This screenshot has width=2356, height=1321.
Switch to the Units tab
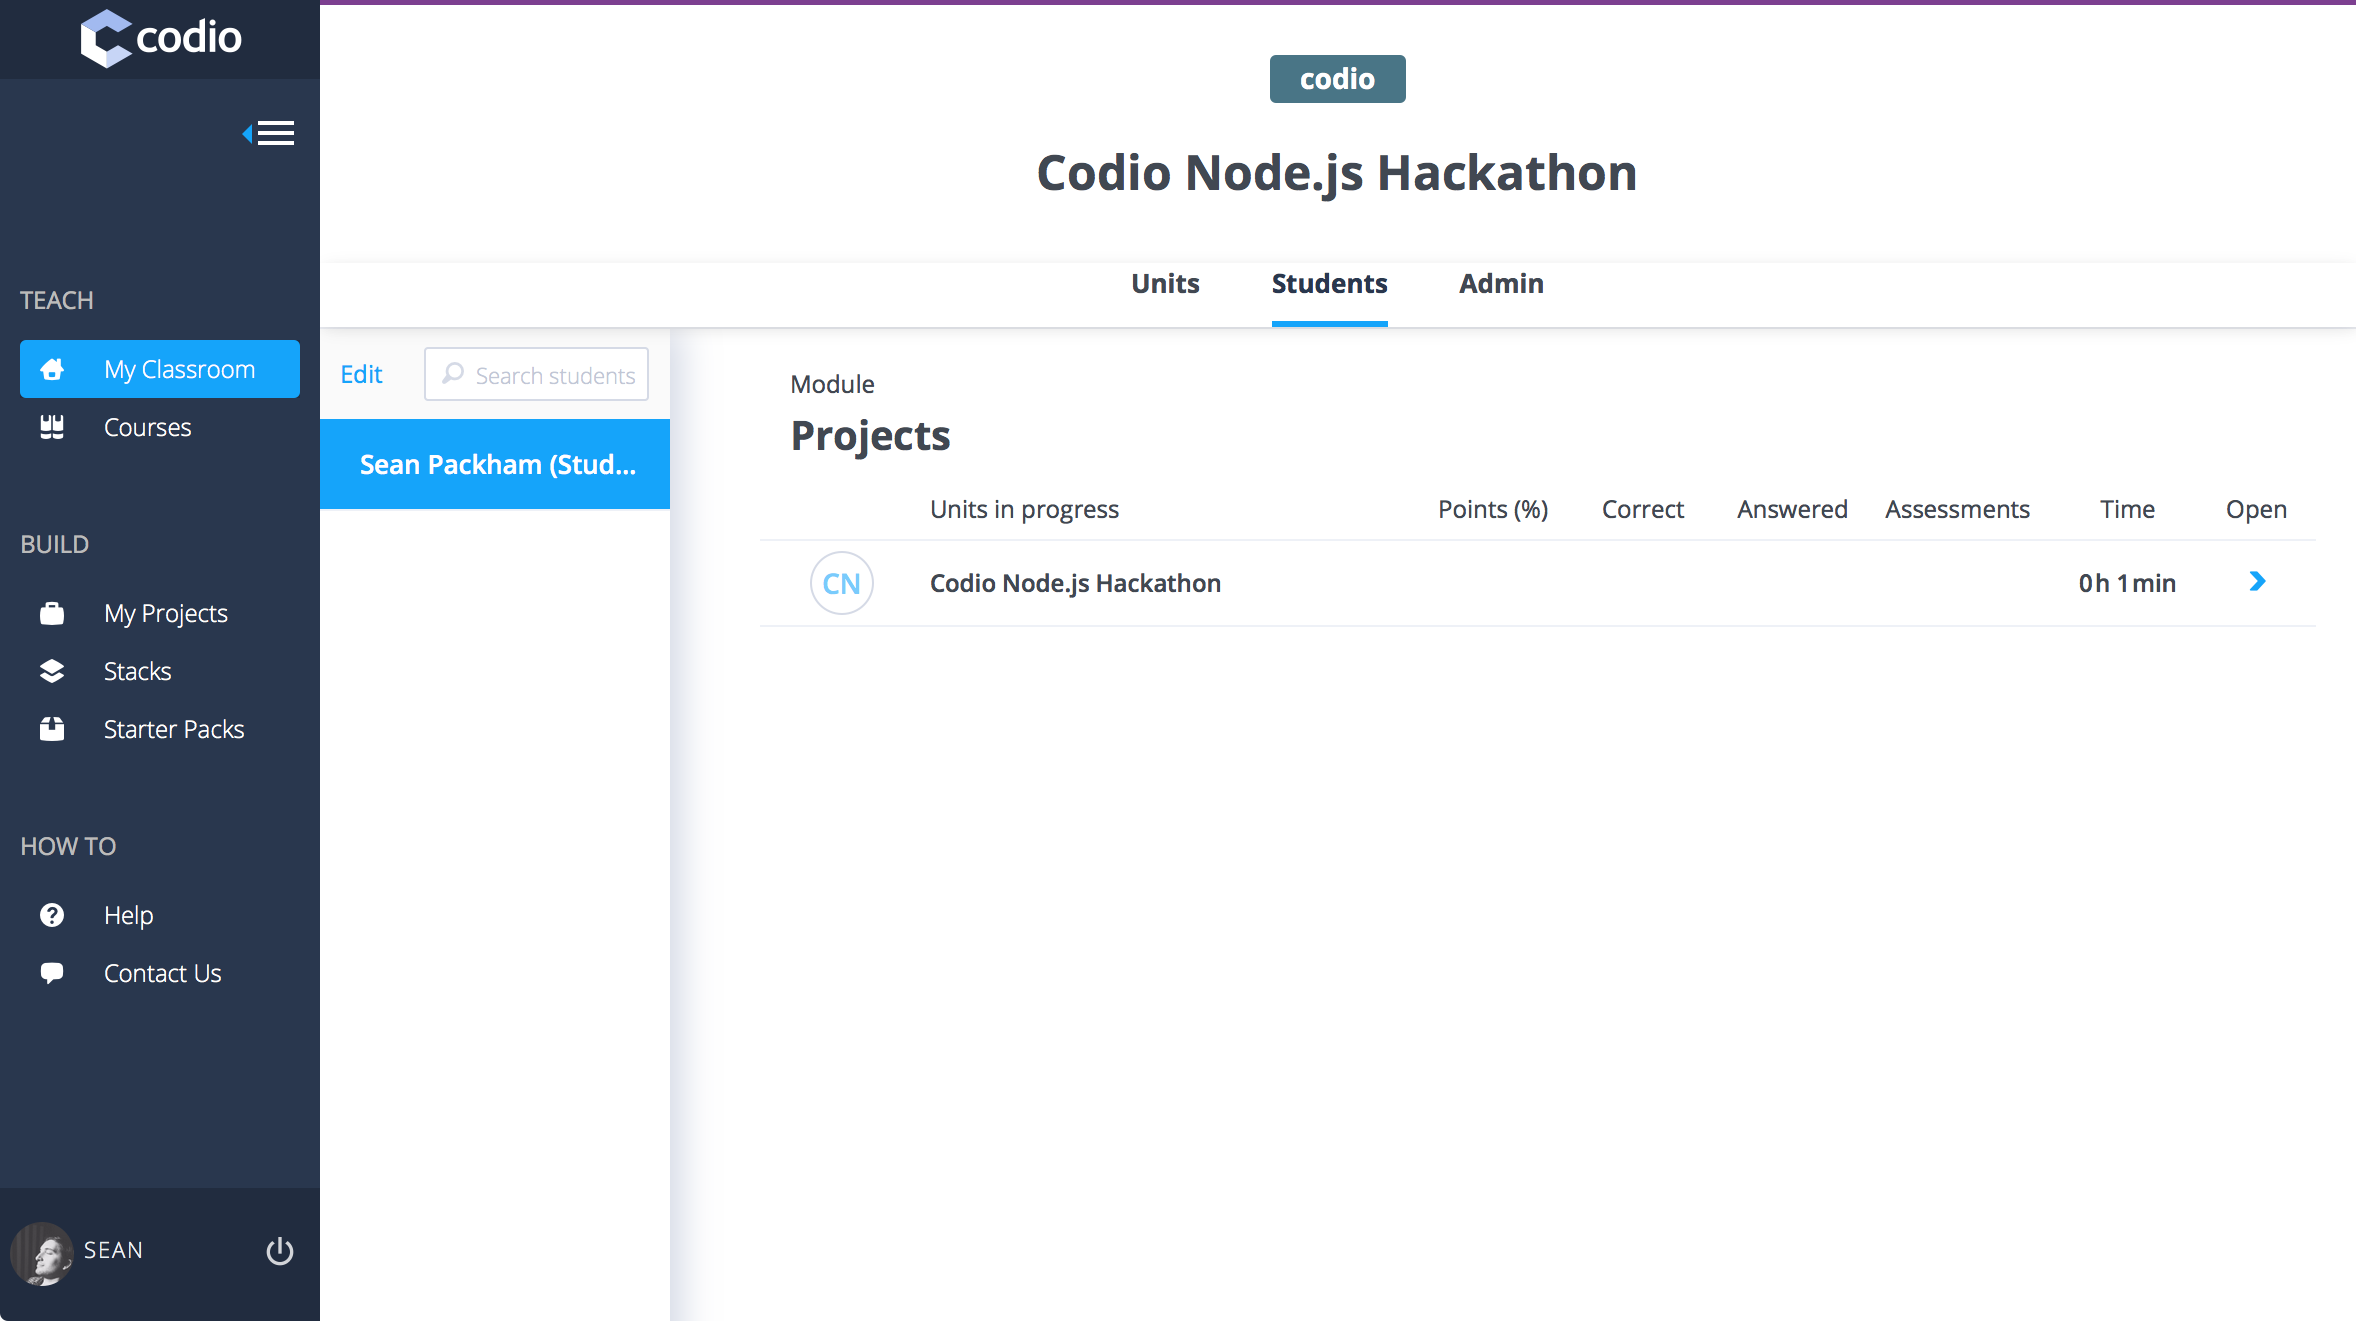pyautogui.click(x=1165, y=284)
